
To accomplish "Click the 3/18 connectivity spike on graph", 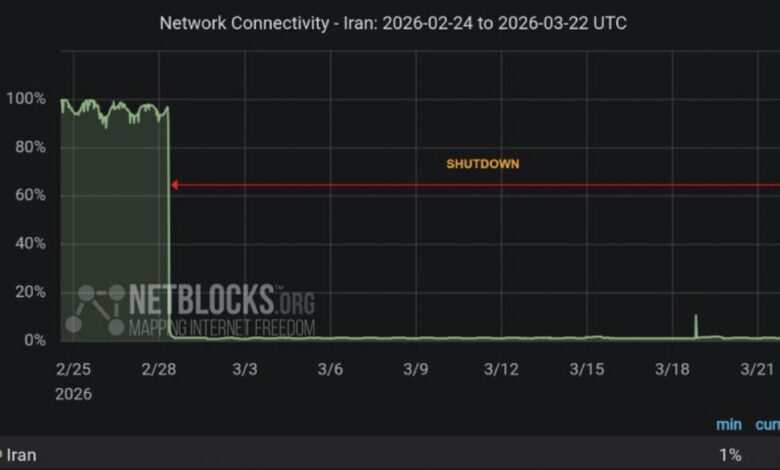I will coord(695,326).
